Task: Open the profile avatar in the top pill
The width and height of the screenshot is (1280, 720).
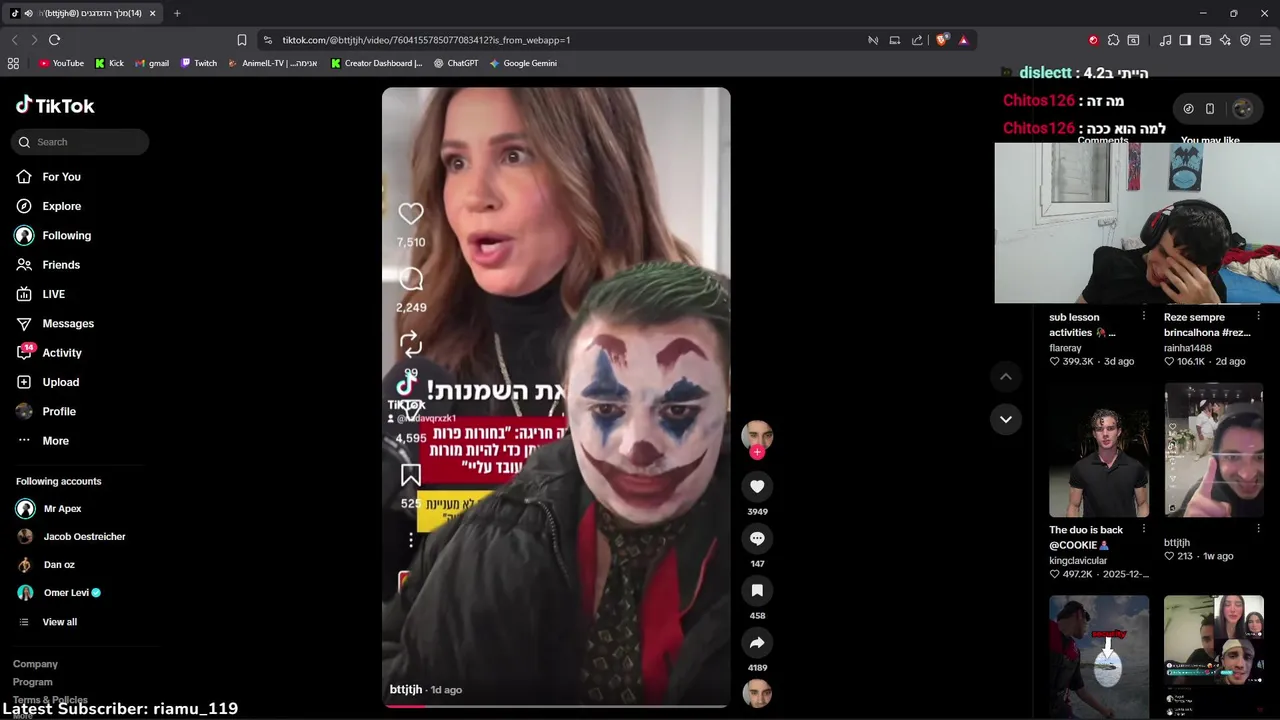Action: 1242,109
